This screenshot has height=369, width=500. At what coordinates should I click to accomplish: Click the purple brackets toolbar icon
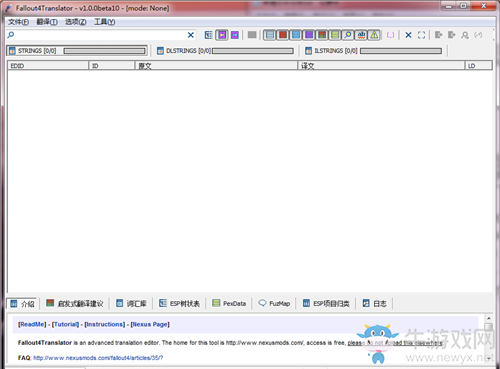(x=390, y=35)
